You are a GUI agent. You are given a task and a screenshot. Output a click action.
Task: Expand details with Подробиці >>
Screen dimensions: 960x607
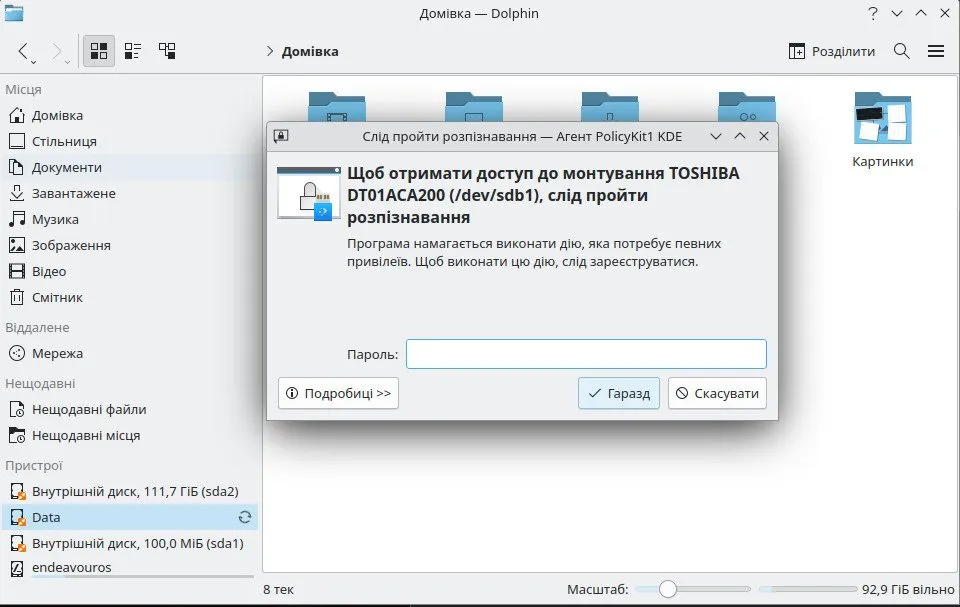[338, 393]
